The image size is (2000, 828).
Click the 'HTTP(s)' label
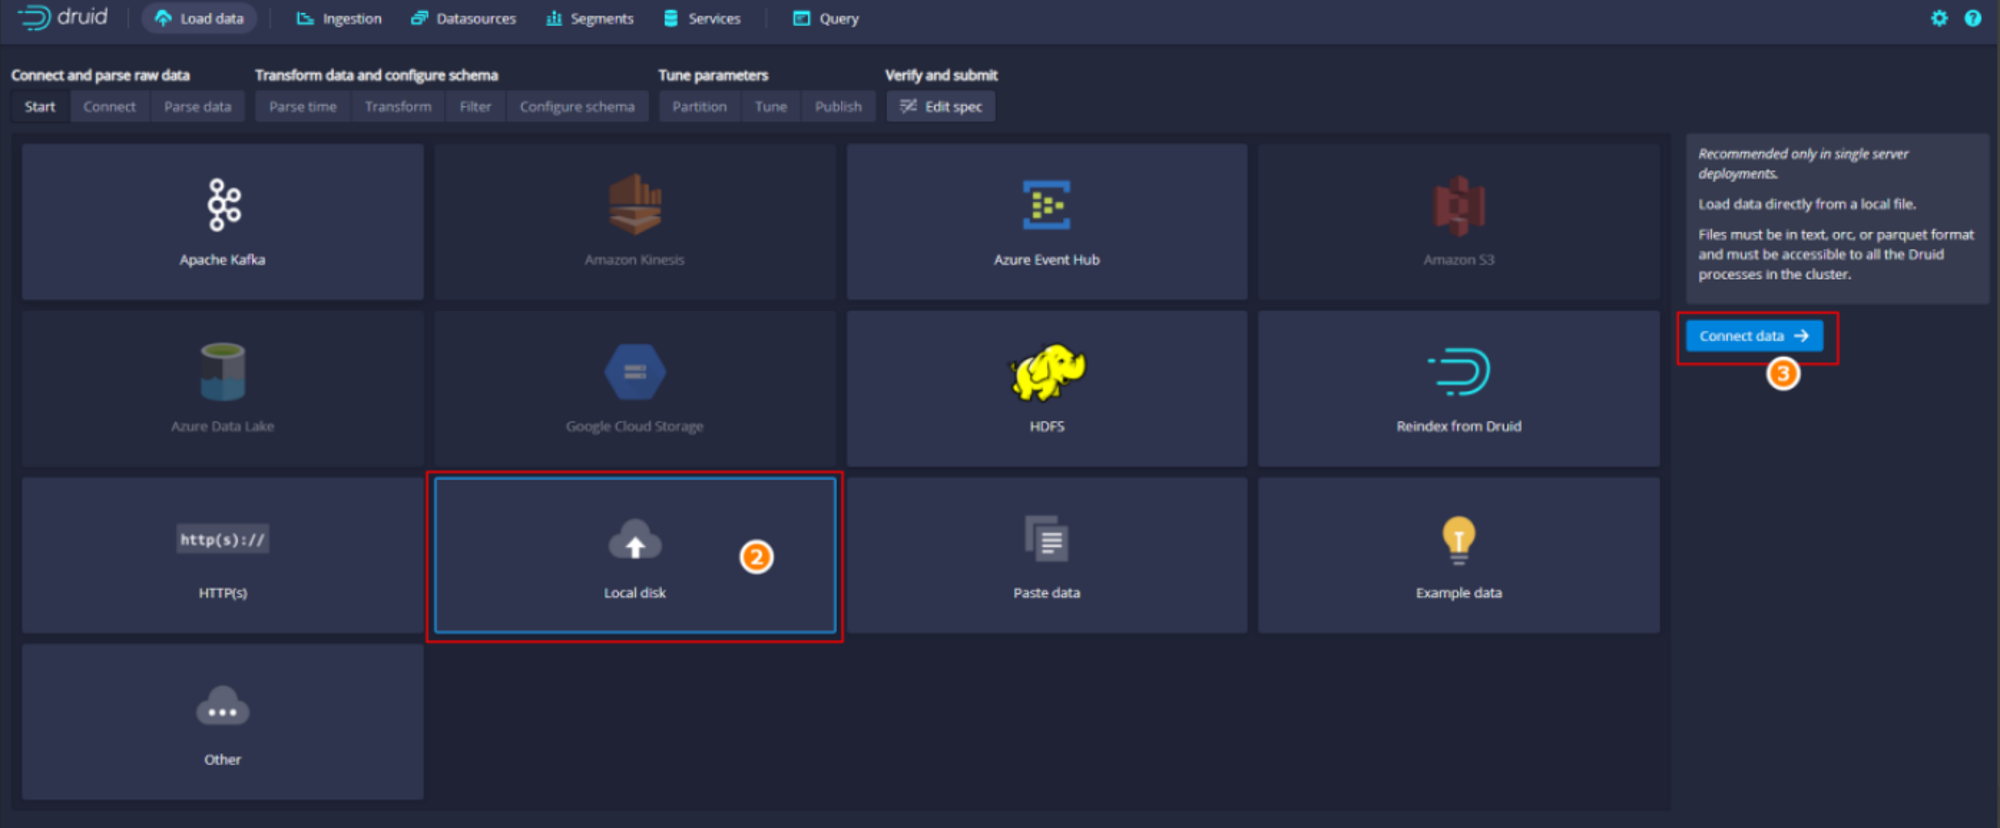click(222, 593)
